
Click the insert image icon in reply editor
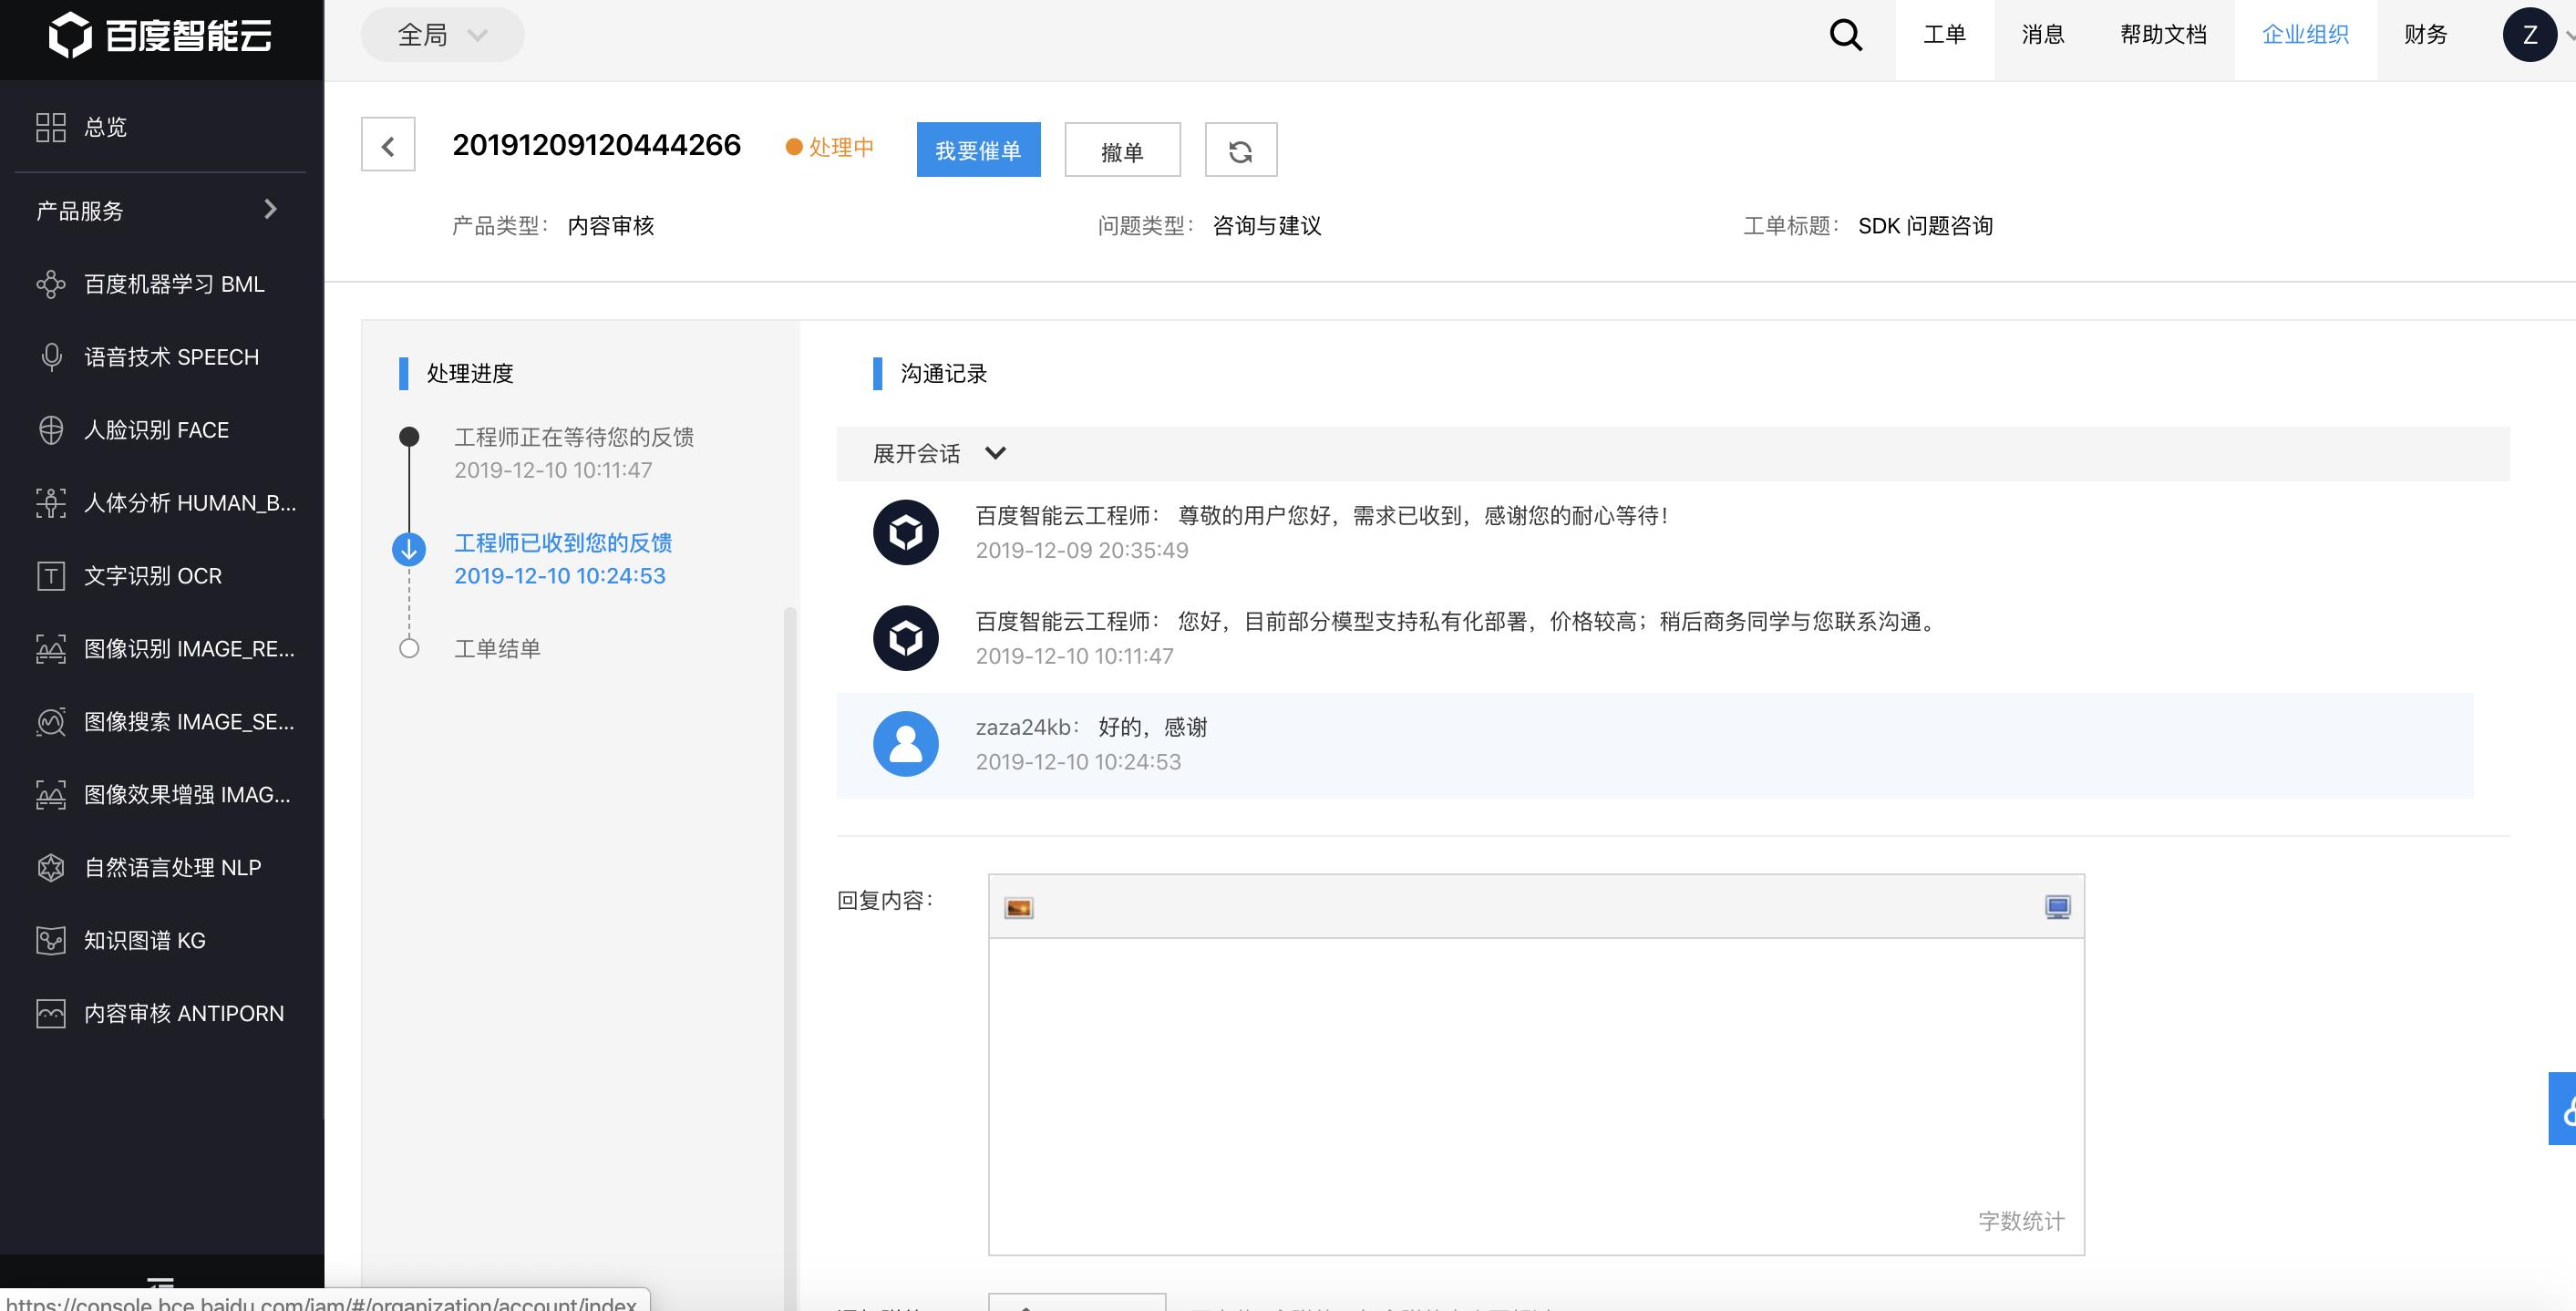1018,907
